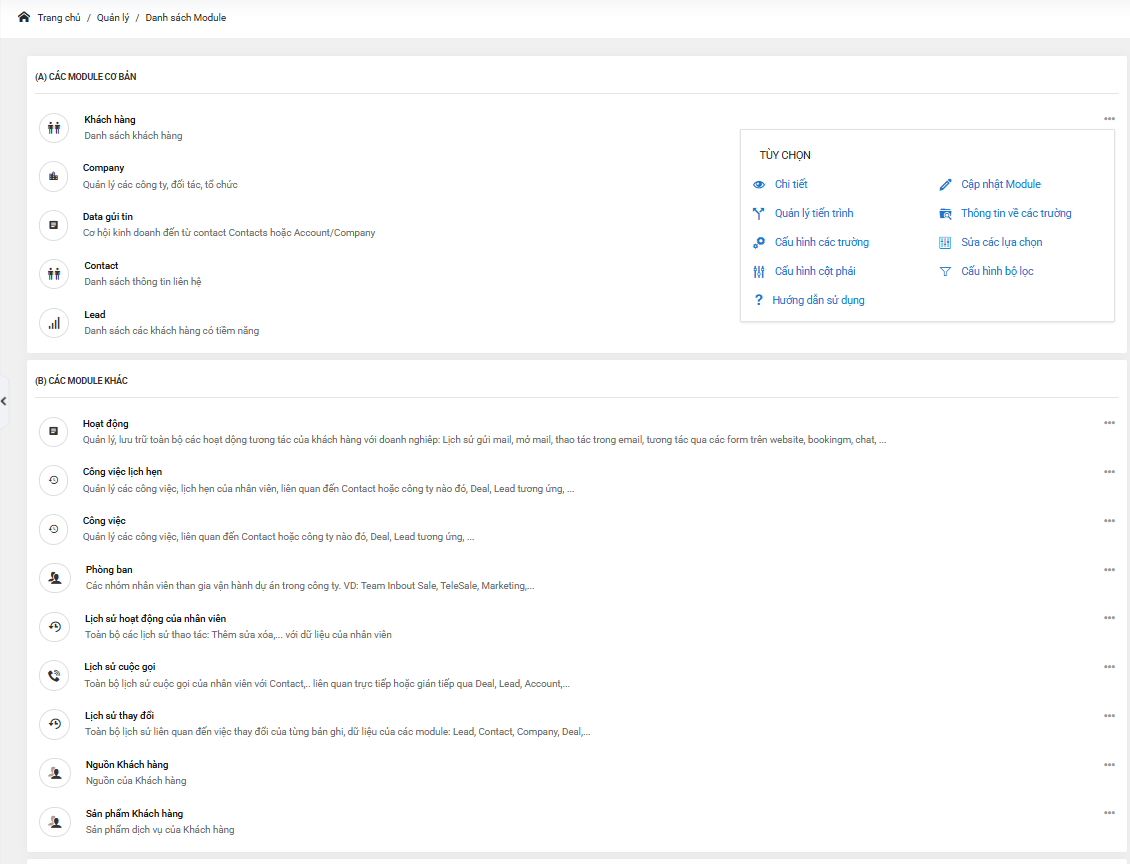Click Hướng dẫn sử dụng help link
This screenshot has height=864, width=1130.
(818, 300)
